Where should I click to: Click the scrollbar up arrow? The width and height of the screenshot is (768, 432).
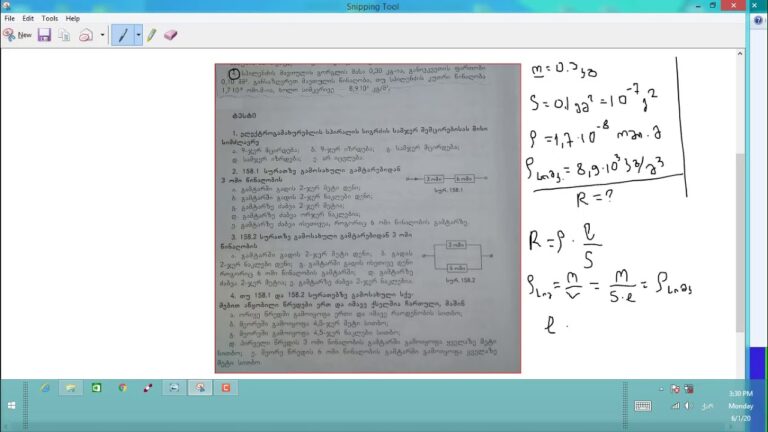click(x=740, y=53)
